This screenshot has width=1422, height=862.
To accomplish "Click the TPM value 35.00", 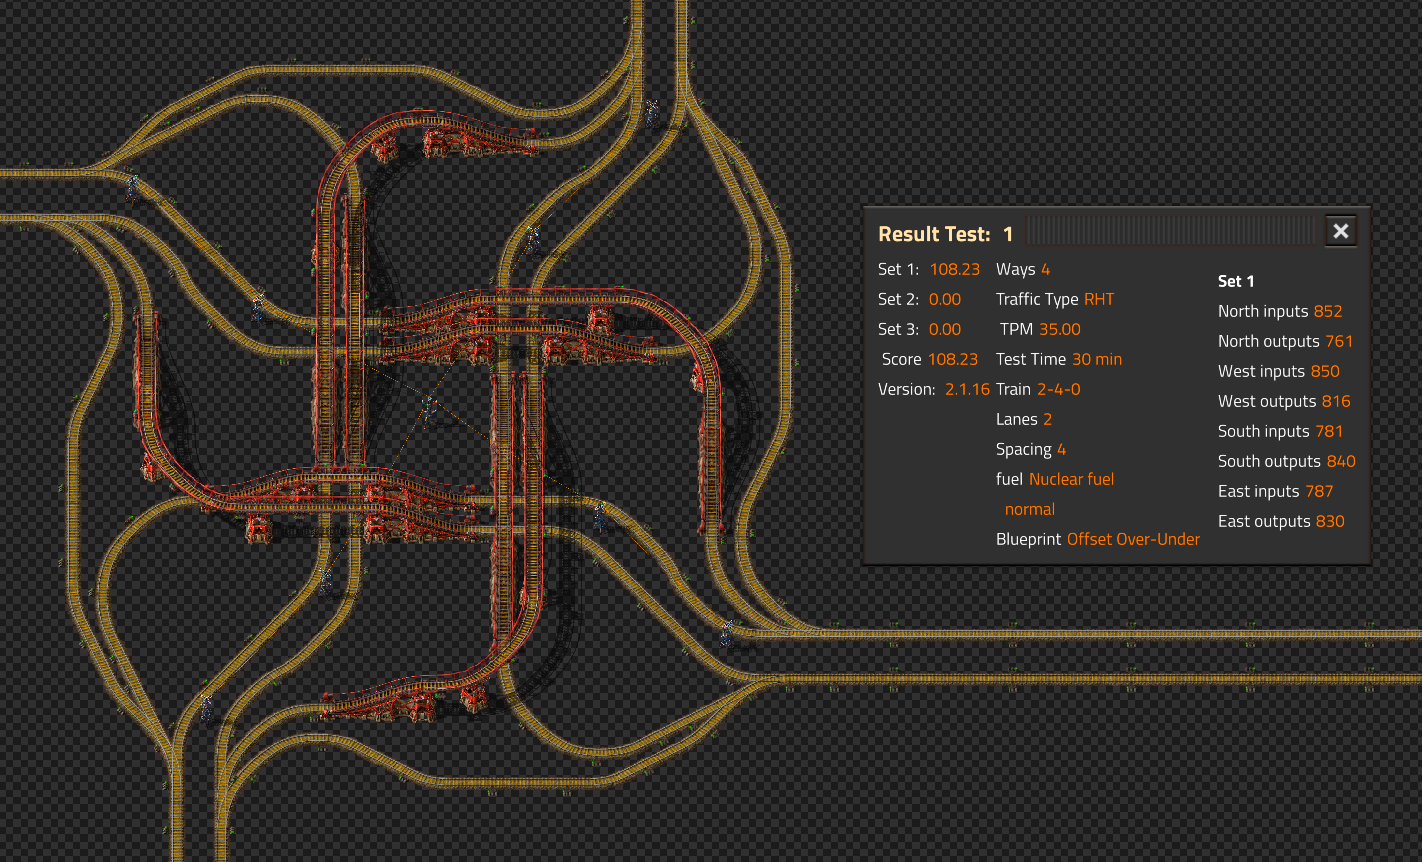I will coord(1060,329).
